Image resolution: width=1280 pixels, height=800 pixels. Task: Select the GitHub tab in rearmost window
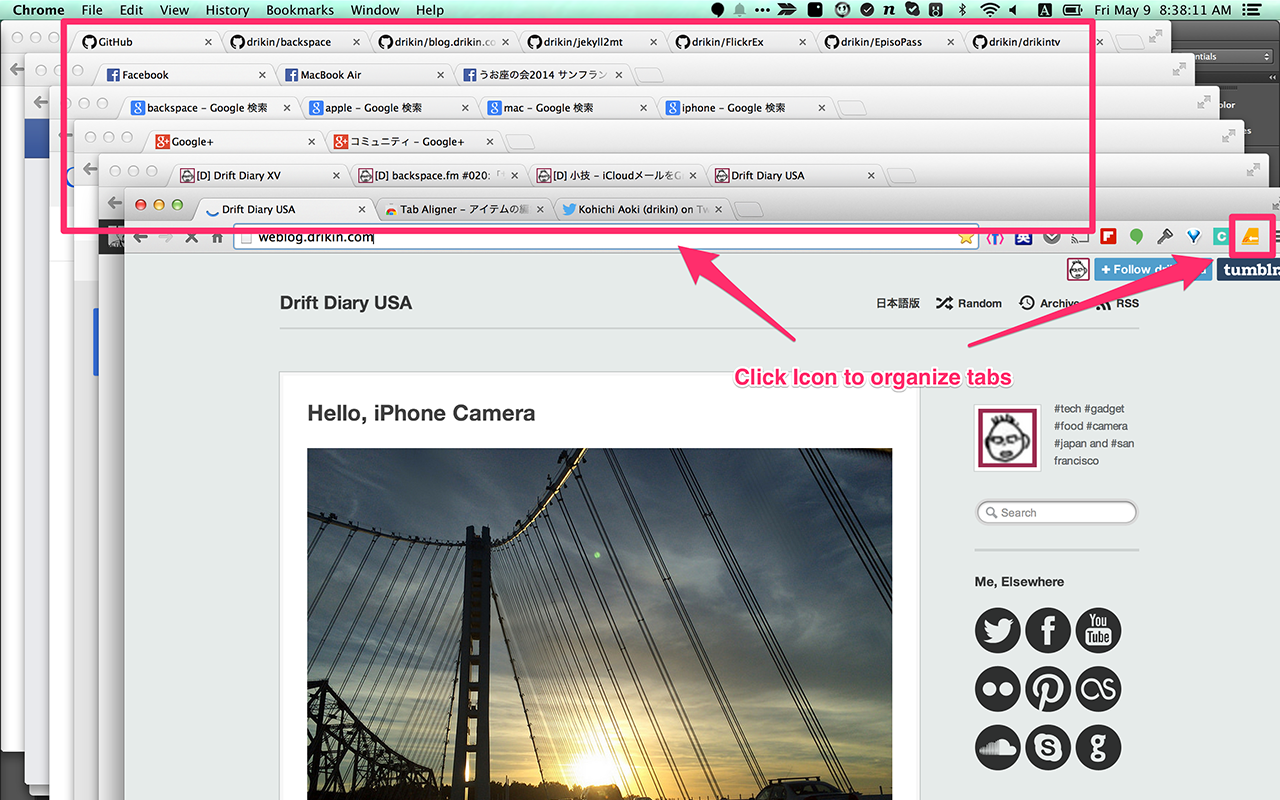click(147, 42)
